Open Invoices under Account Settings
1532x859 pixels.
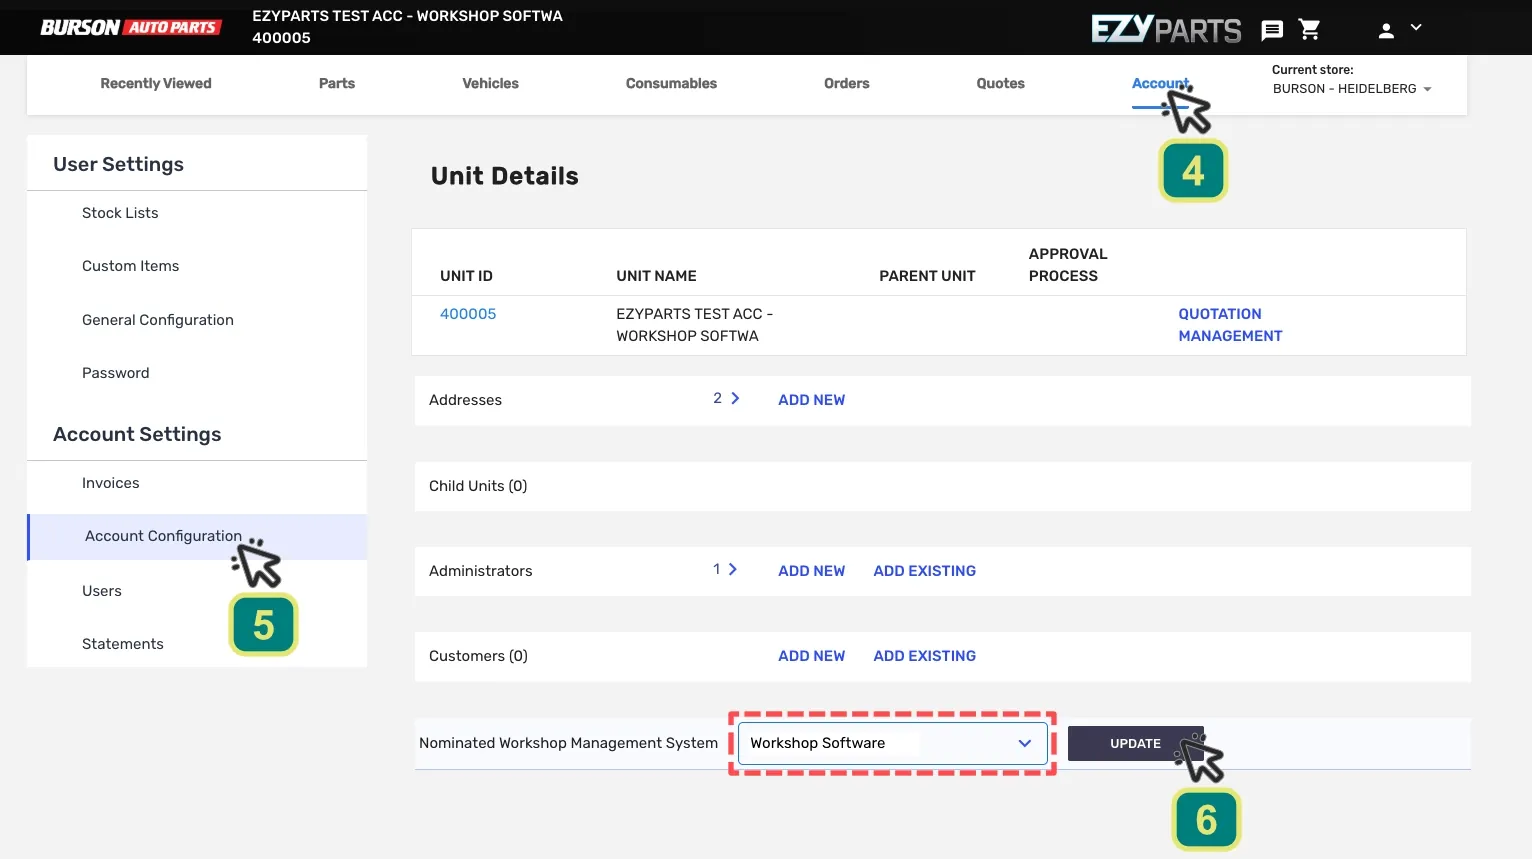click(x=110, y=483)
